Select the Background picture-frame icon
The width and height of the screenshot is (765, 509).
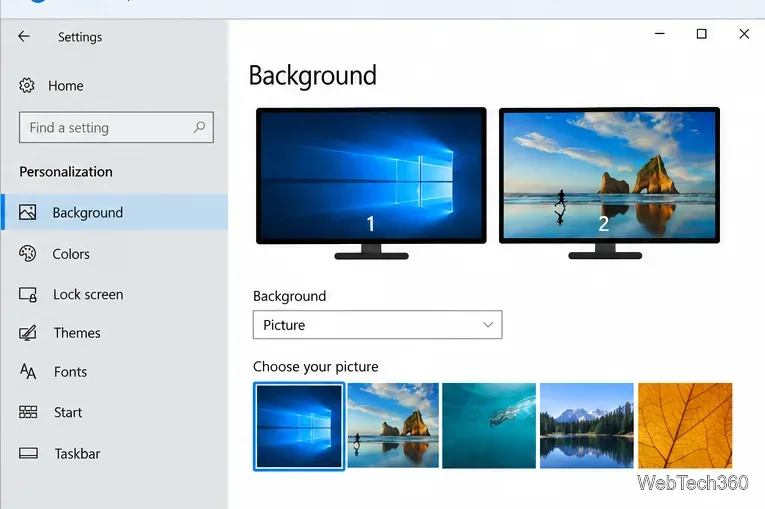(27, 212)
